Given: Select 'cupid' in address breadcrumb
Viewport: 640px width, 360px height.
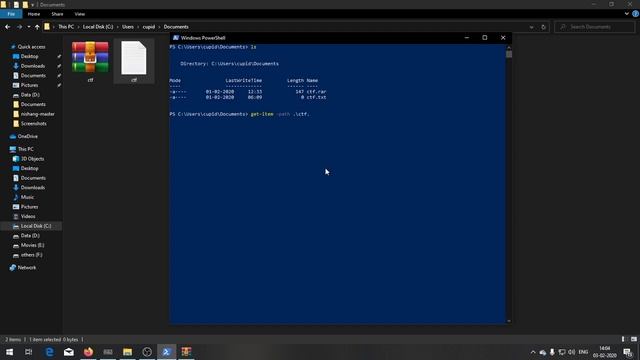Looking at the screenshot, I should click(149, 27).
